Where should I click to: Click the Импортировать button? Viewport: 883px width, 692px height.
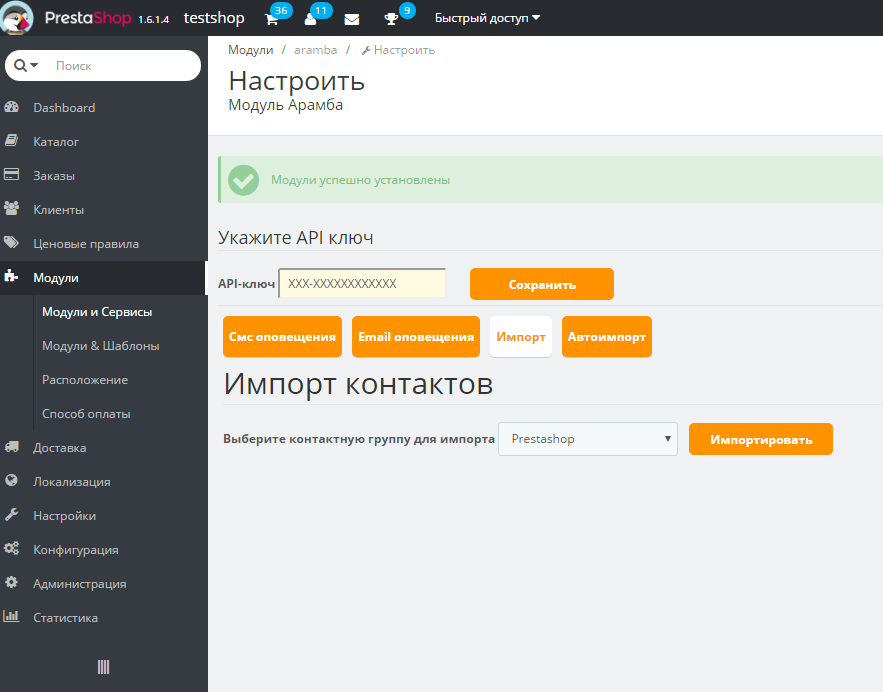tap(761, 439)
